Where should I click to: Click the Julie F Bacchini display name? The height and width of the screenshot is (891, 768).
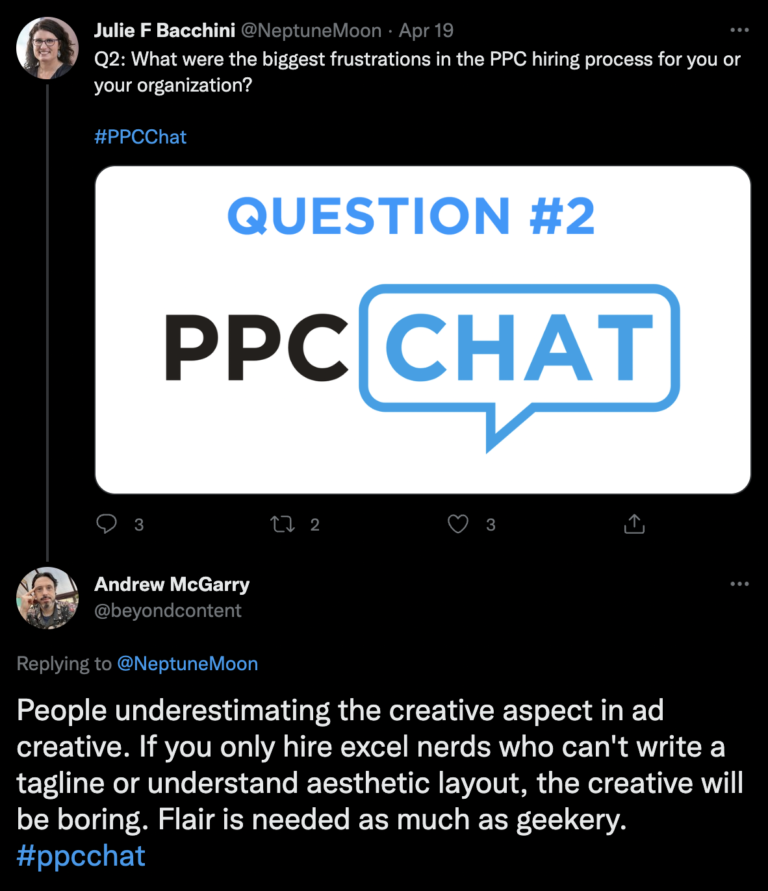click(164, 31)
